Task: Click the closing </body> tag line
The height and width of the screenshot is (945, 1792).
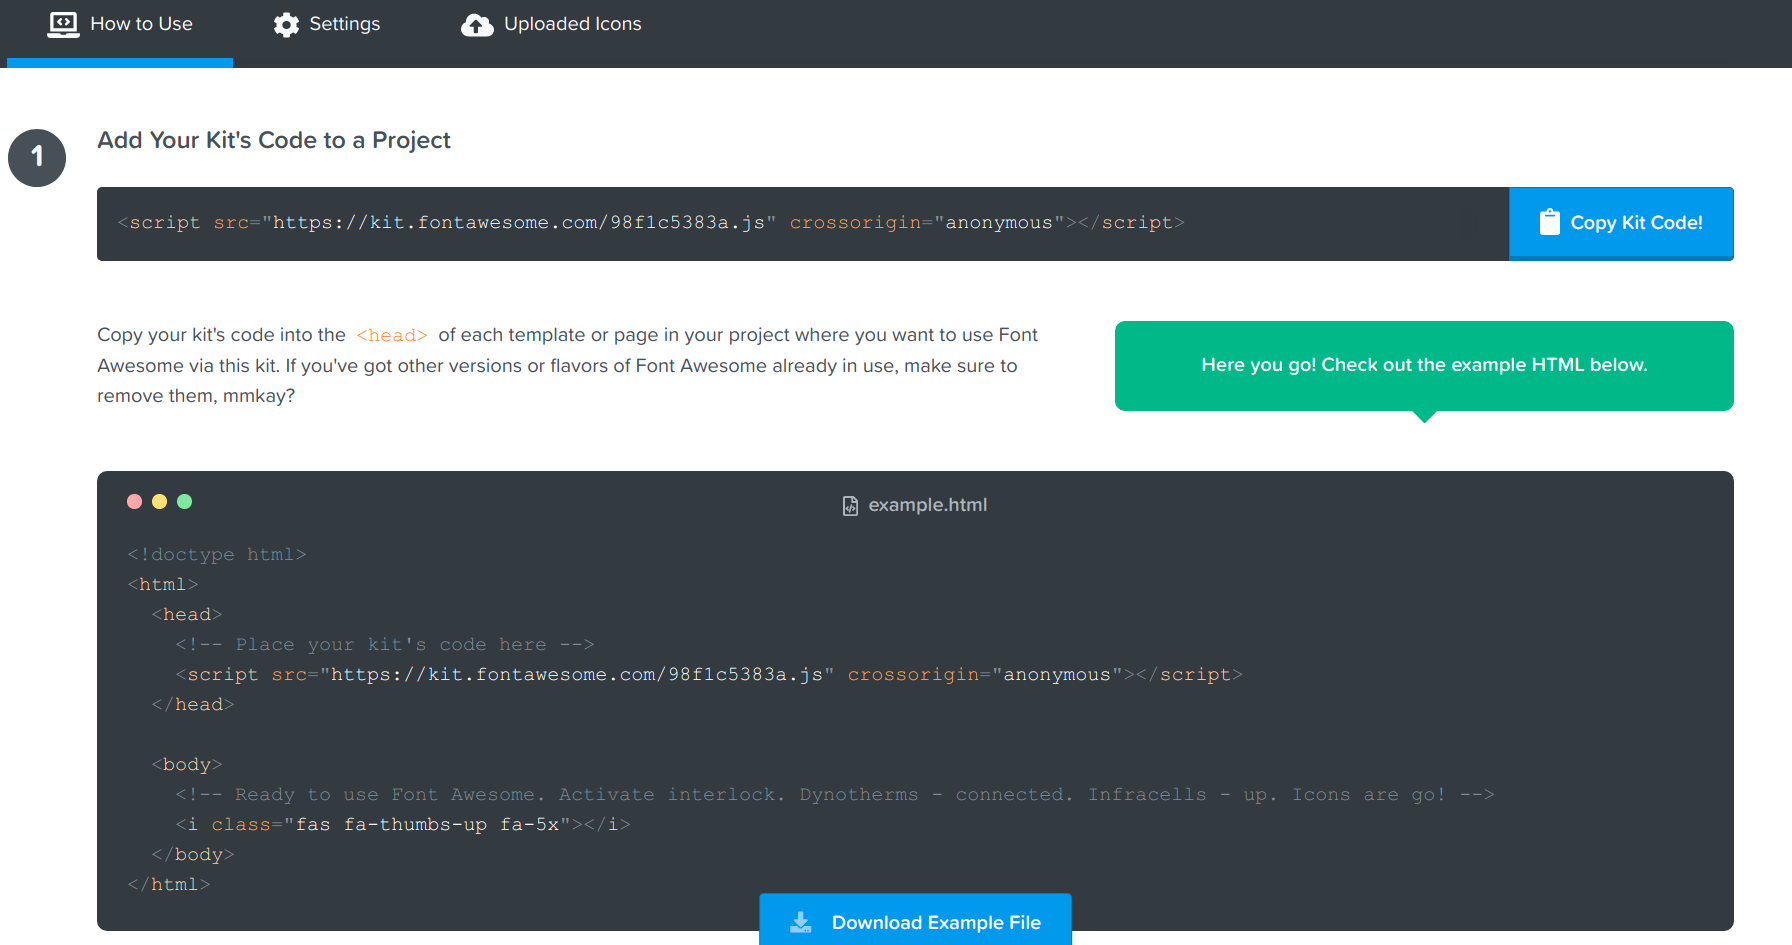Action: (x=193, y=854)
